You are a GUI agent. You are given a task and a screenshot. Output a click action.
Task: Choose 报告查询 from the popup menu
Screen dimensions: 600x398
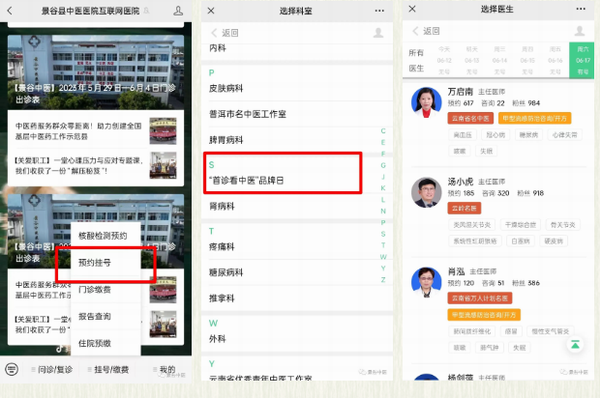106,316
